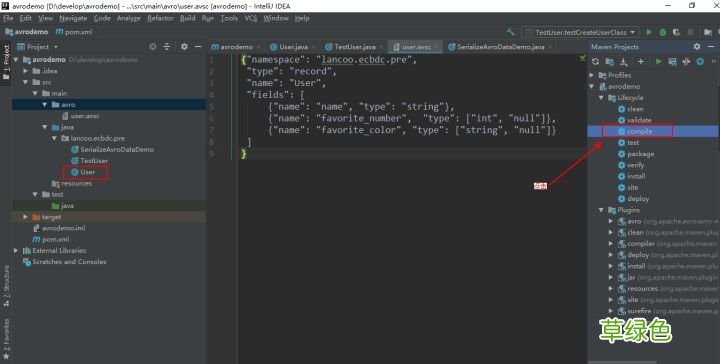Open the Project view type dropdown
This screenshot has height=364, width=720.
pyautogui.click(x=38, y=47)
